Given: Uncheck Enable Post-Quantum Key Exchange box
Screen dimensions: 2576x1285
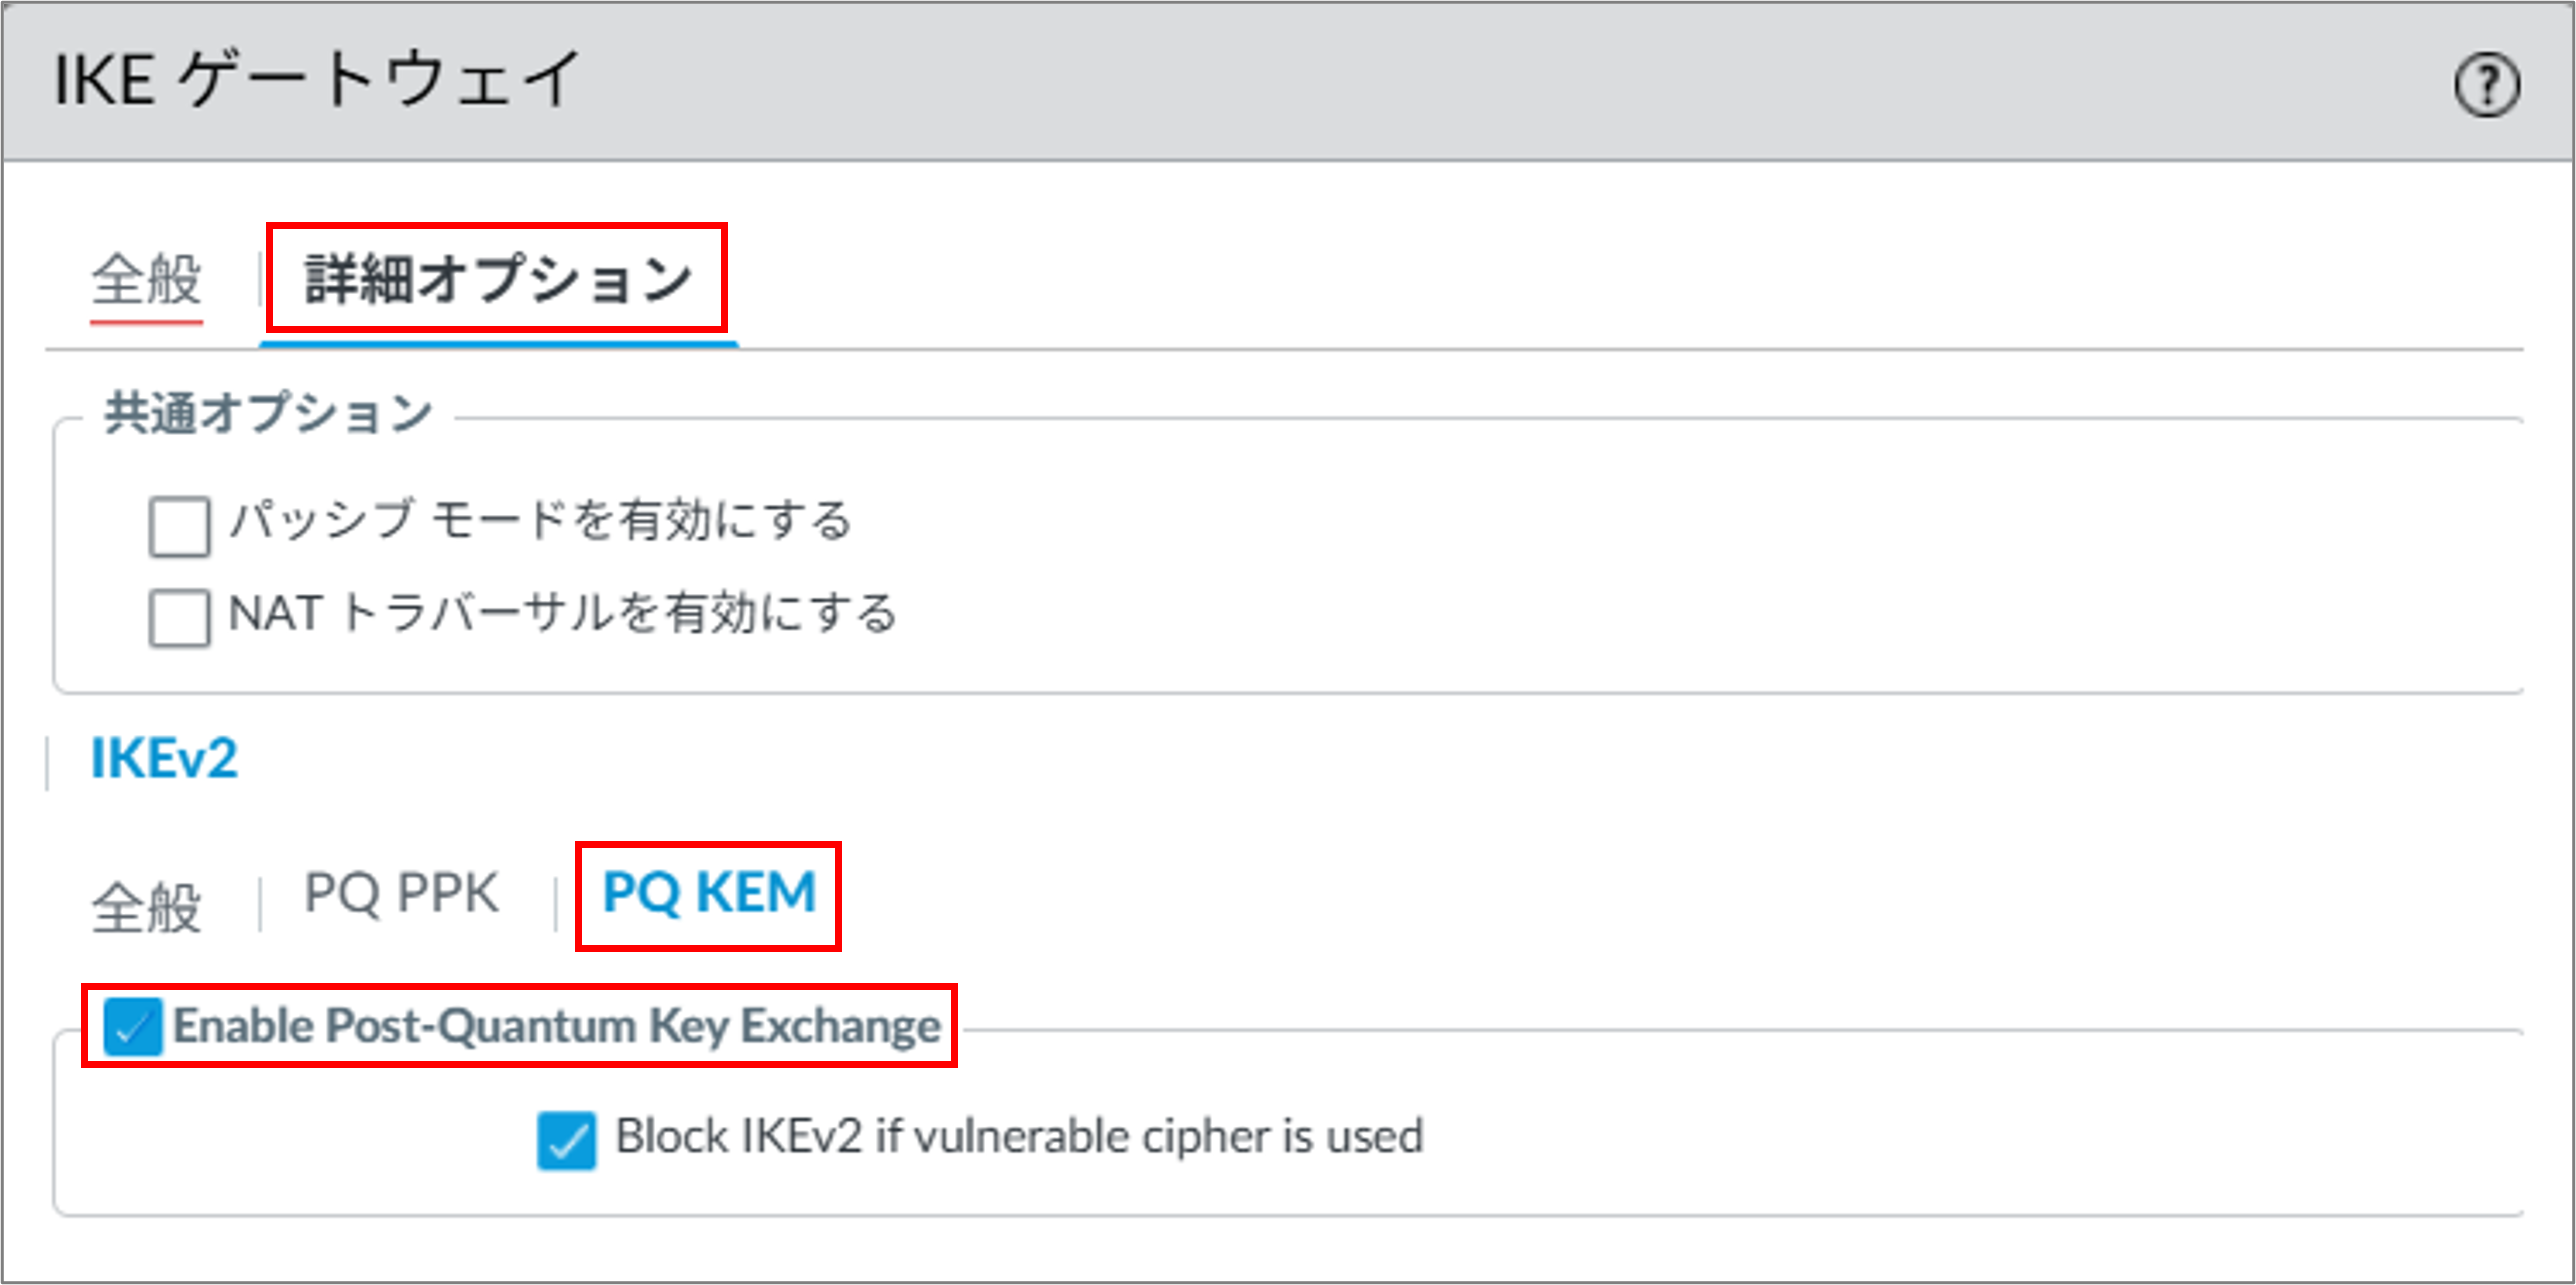Looking at the screenshot, I should click(x=133, y=1026).
